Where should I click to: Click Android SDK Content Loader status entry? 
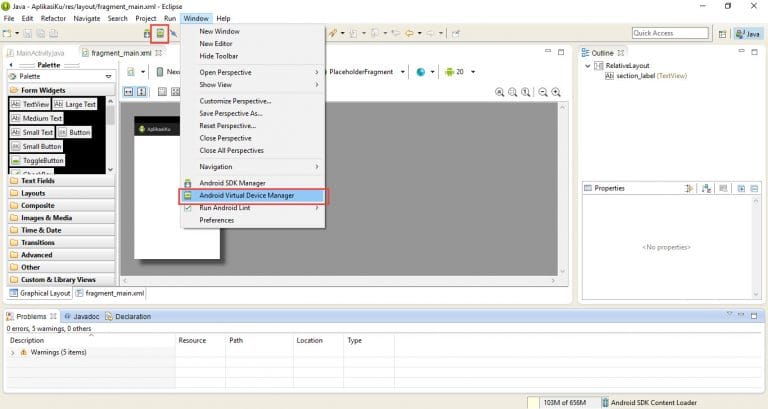pos(648,403)
